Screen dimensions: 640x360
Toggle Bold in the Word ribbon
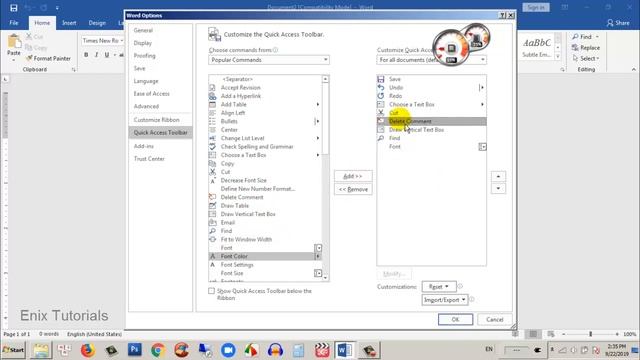86,55
